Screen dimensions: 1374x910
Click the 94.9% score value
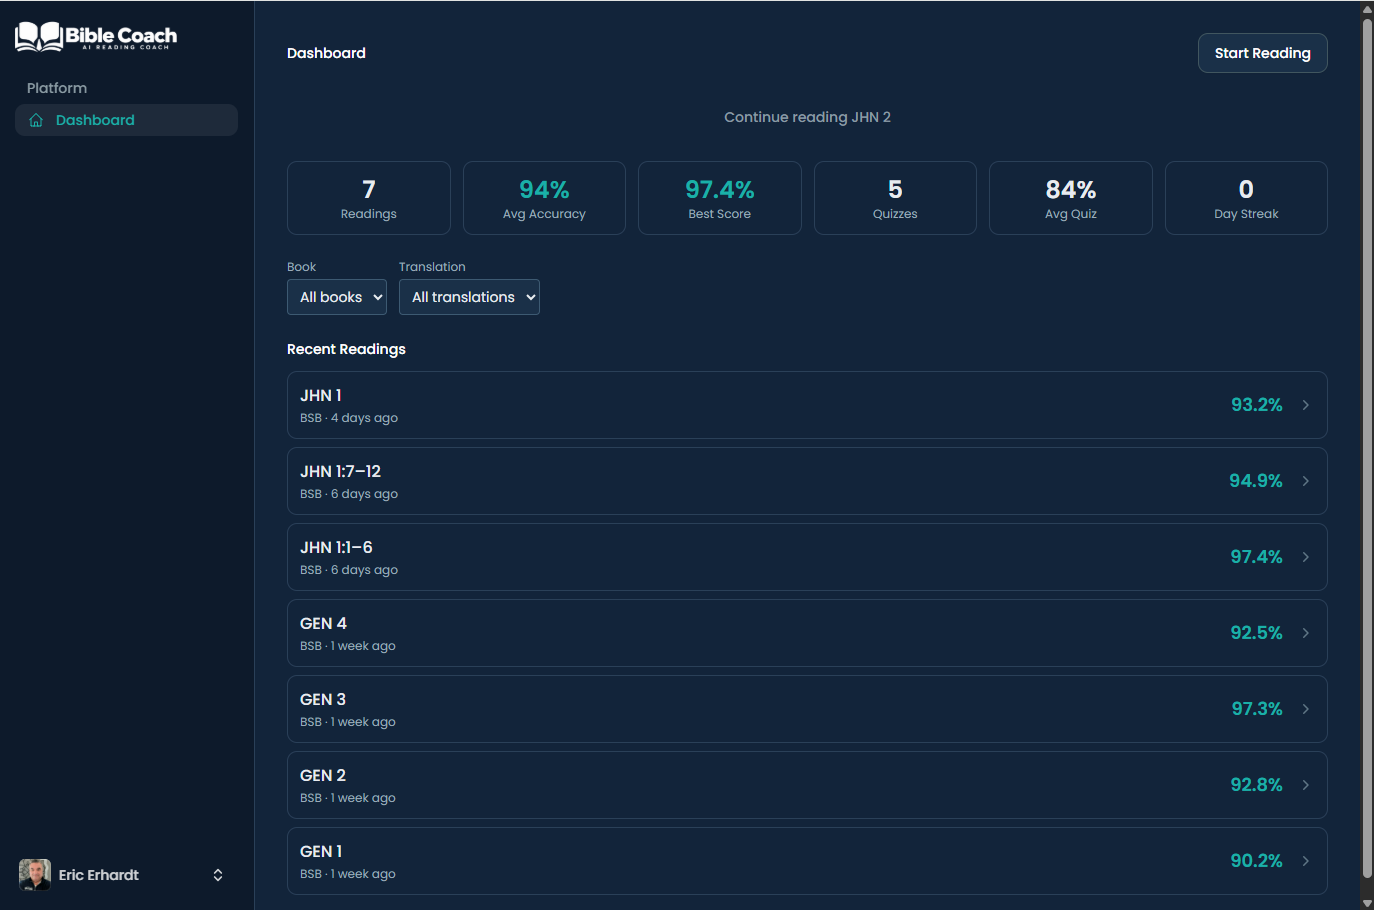tap(1256, 481)
